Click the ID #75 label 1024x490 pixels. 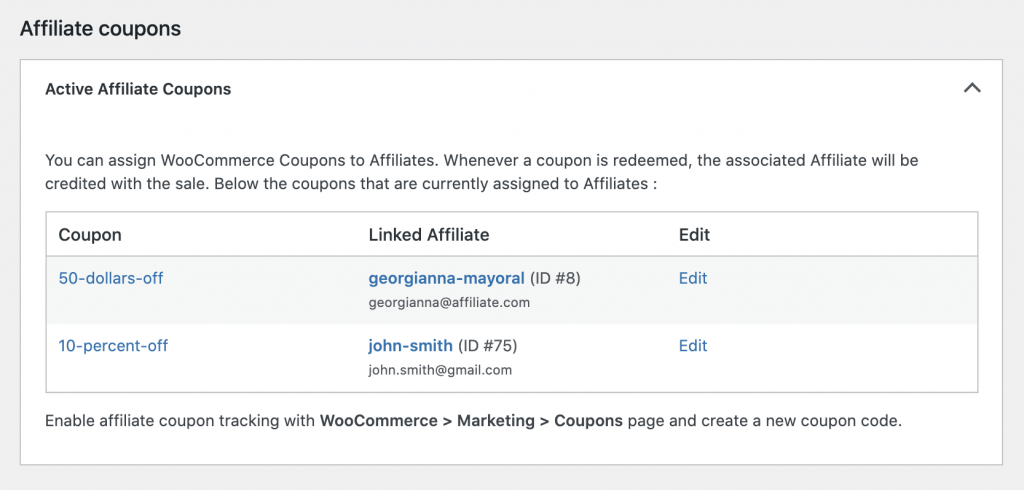point(487,346)
